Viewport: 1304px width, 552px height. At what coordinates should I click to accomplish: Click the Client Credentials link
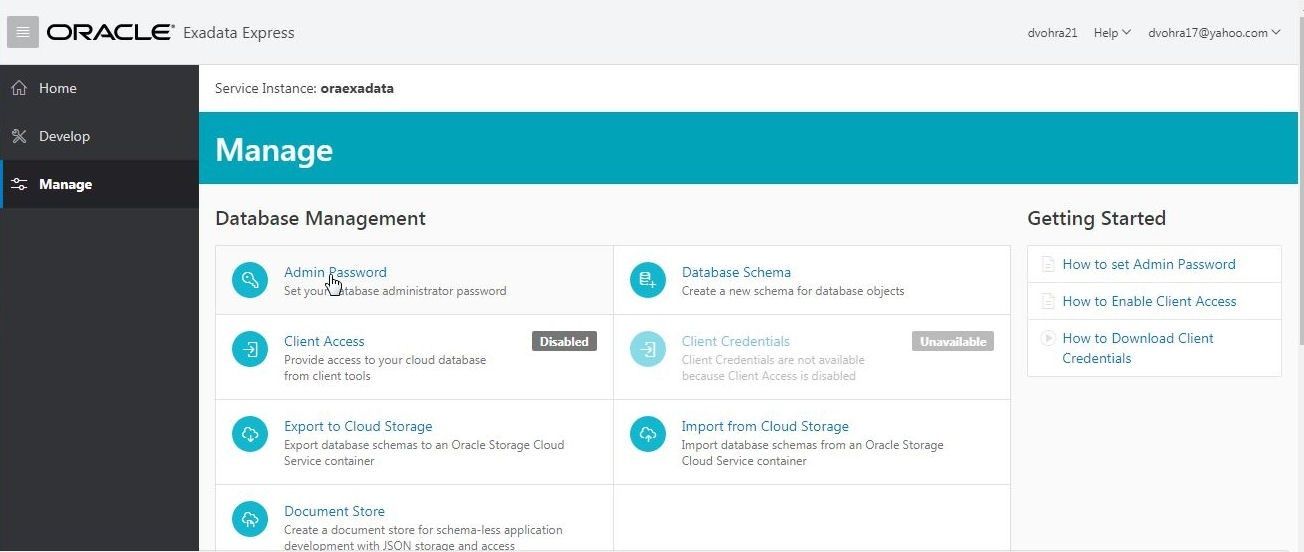(x=736, y=341)
